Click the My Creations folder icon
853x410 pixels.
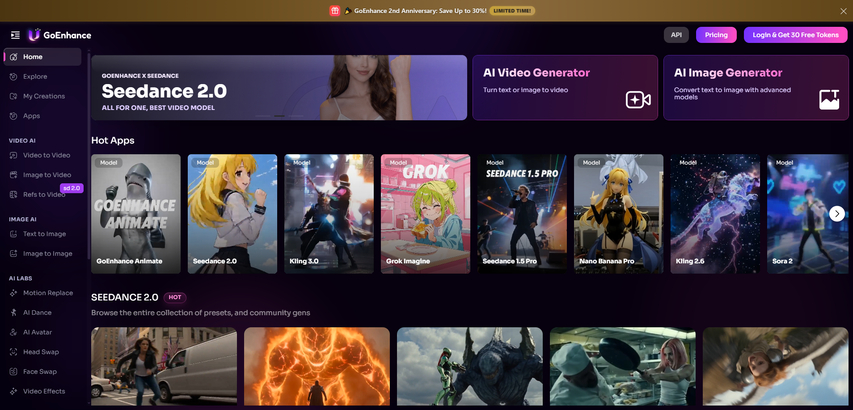pos(14,96)
